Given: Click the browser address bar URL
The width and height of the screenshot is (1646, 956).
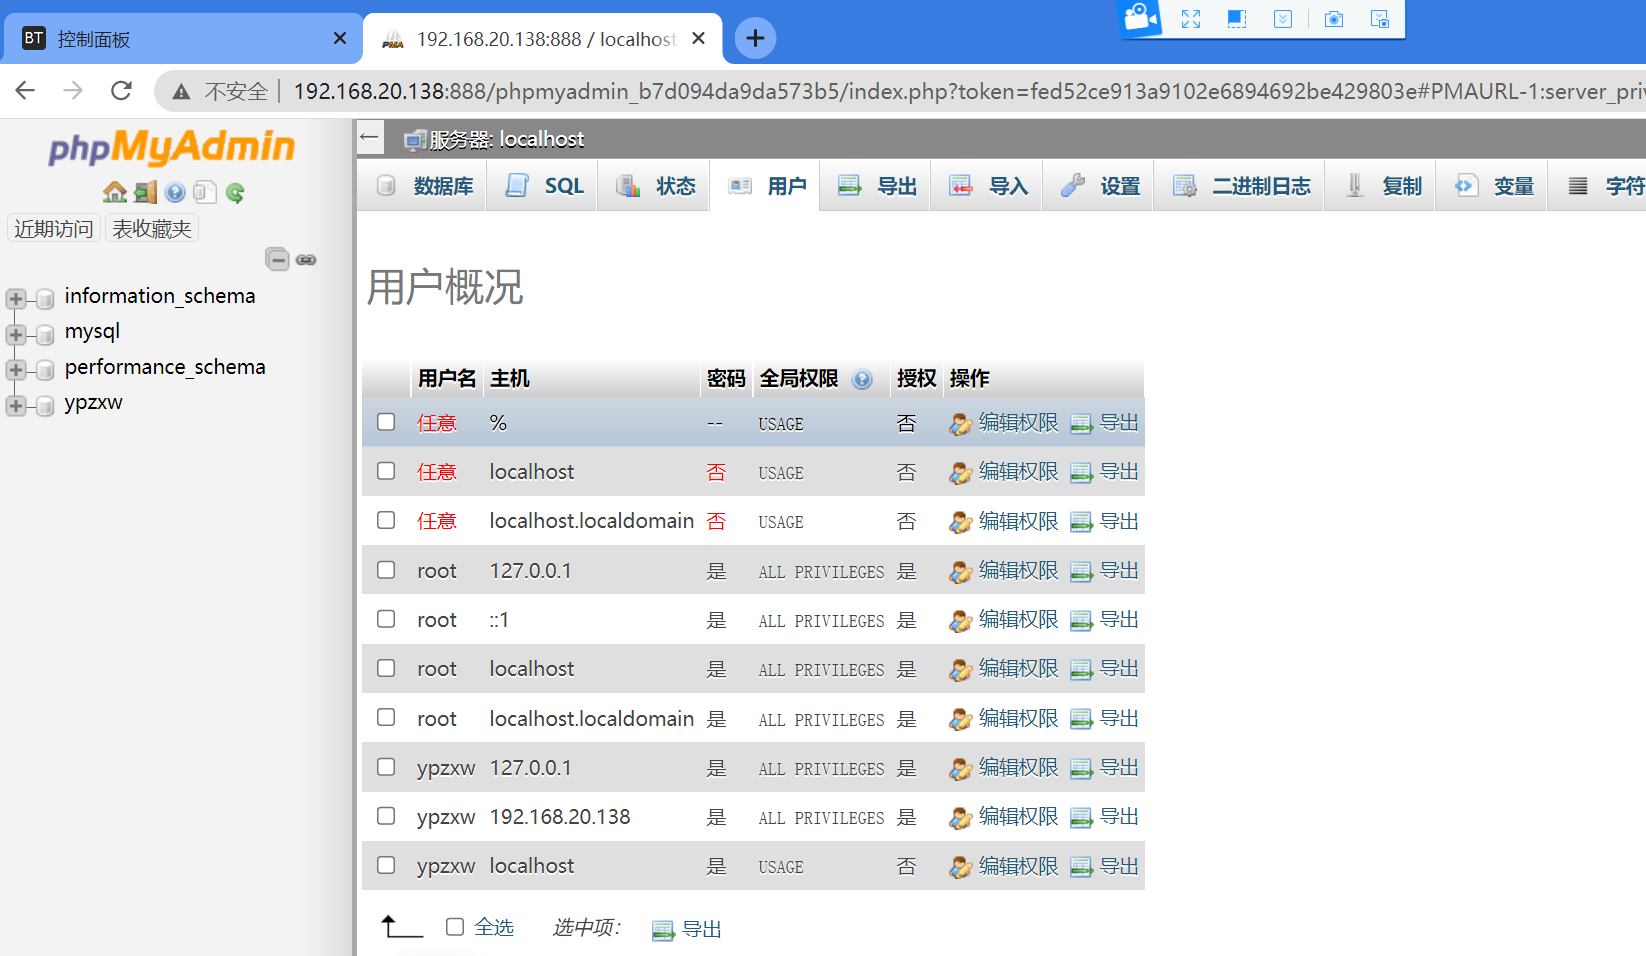Looking at the screenshot, I should (x=968, y=92).
